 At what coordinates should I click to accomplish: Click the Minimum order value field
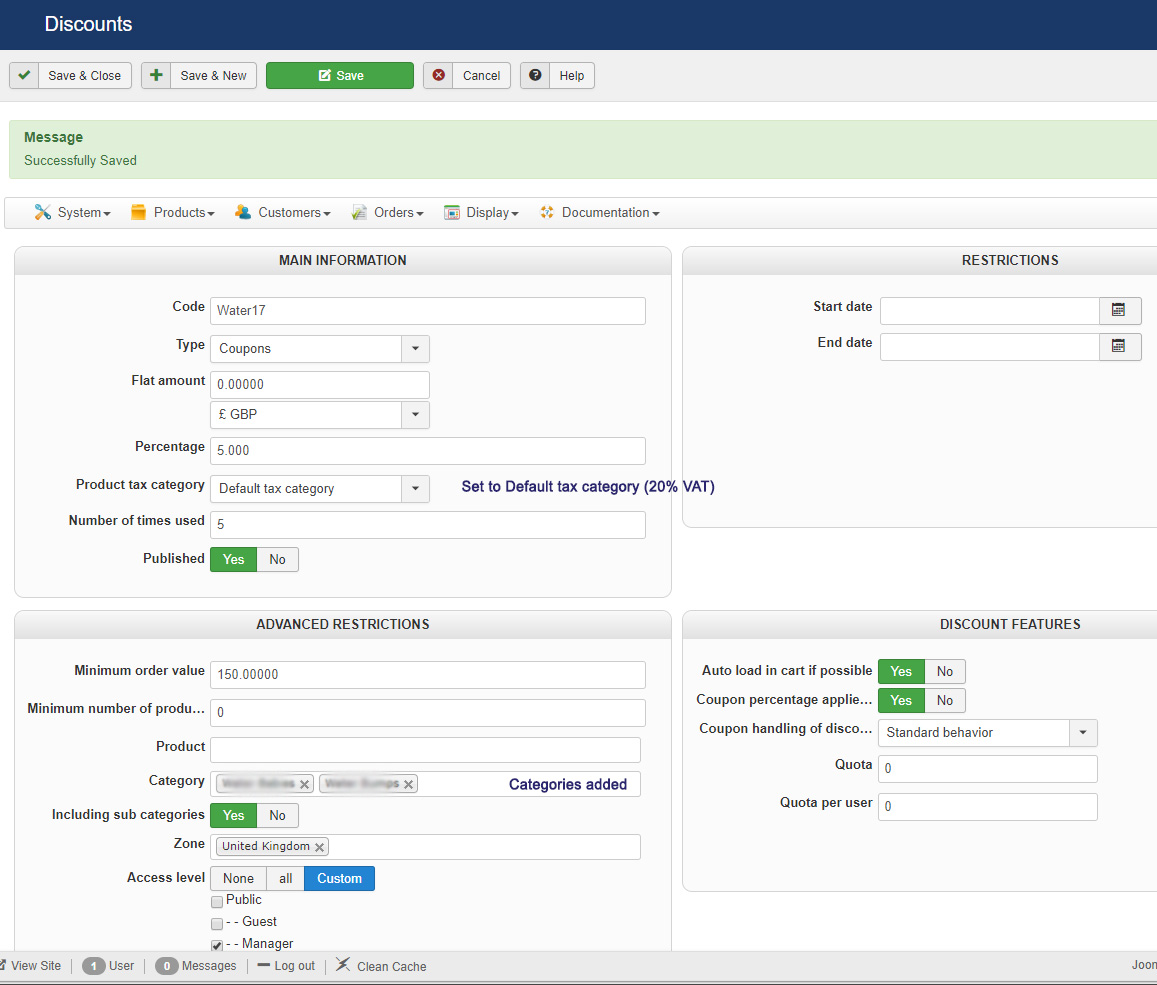pyautogui.click(x=428, y=674)
